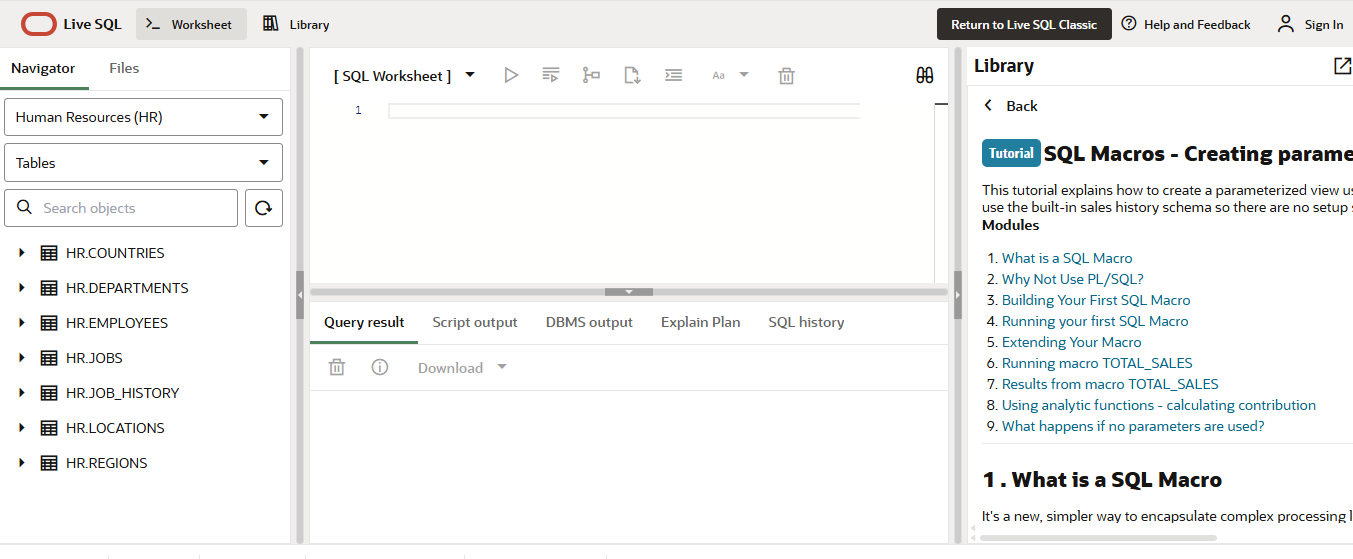
Task: Switch to the Files tab
Action: point(124,68)
